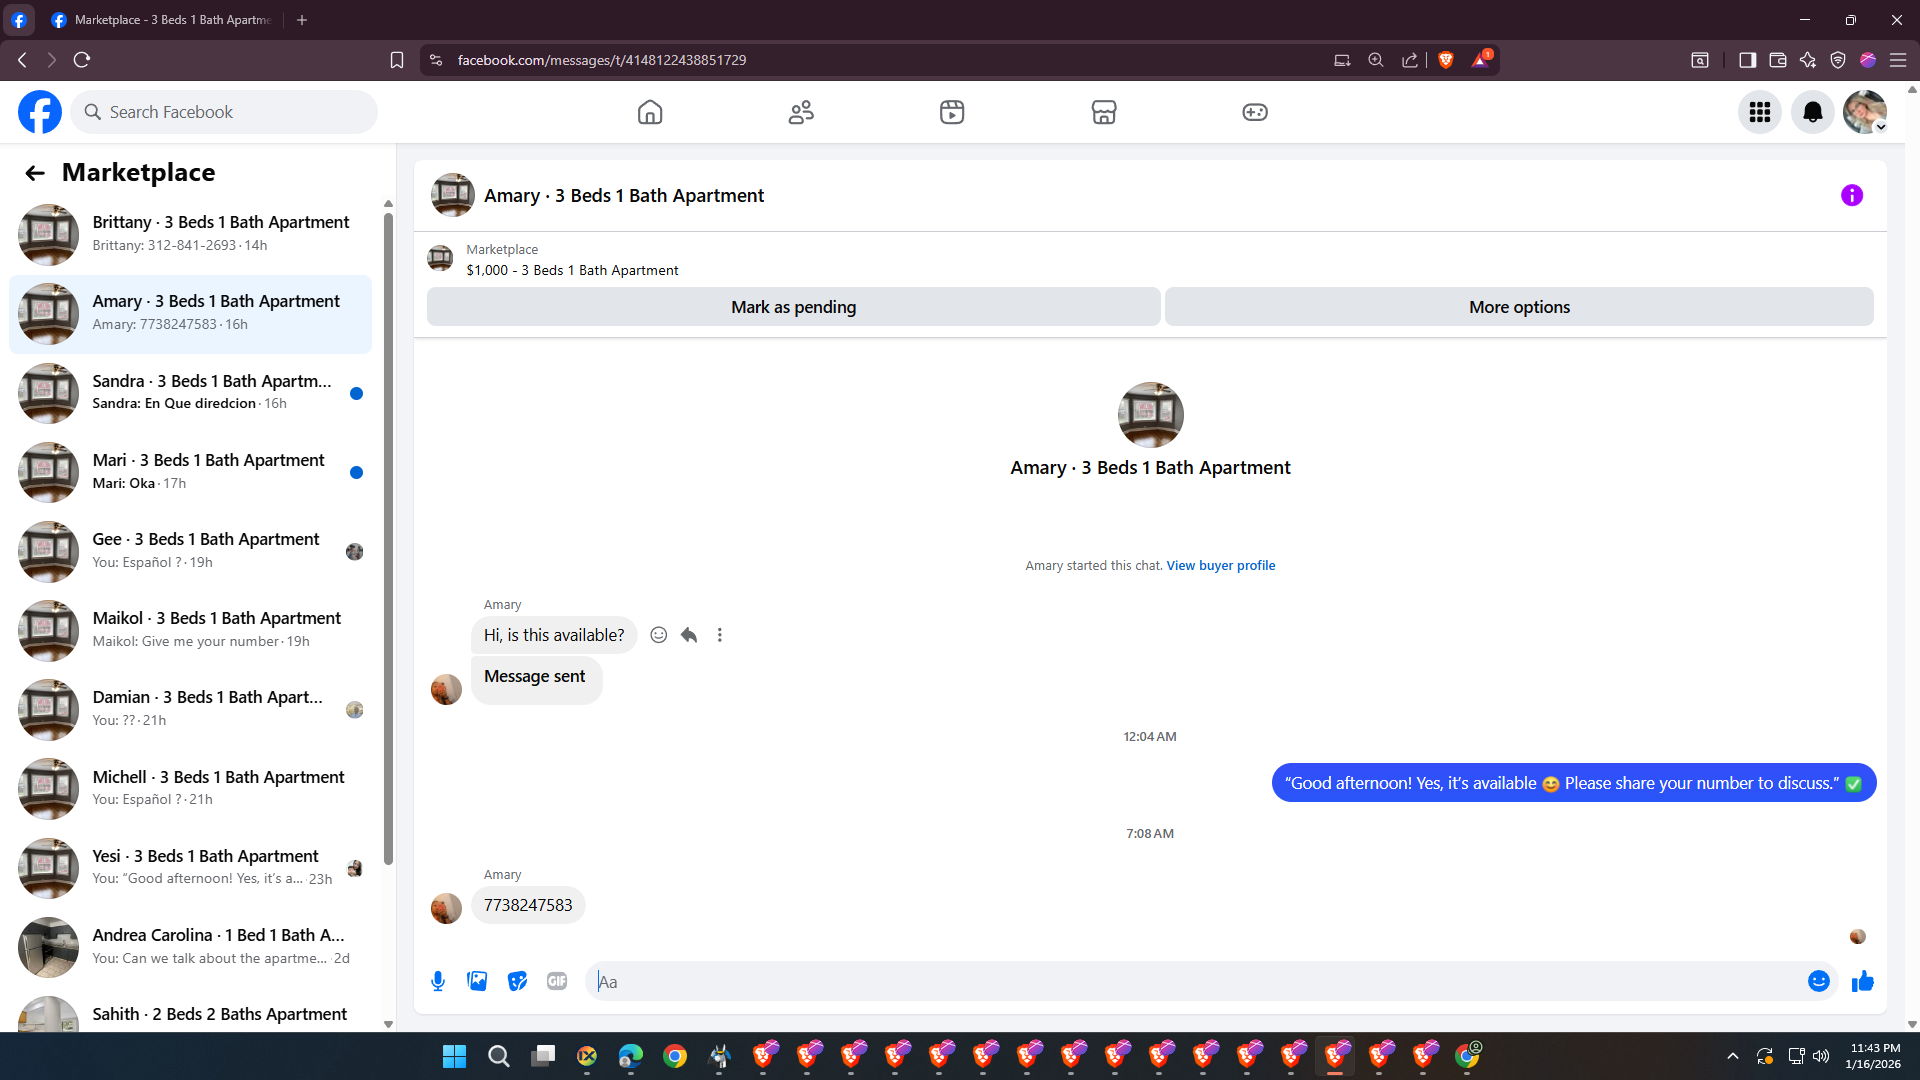Viewport: 1920px width, 1080px height.
Task: Click Mark as pending button
Action: [x=793, y=307]
